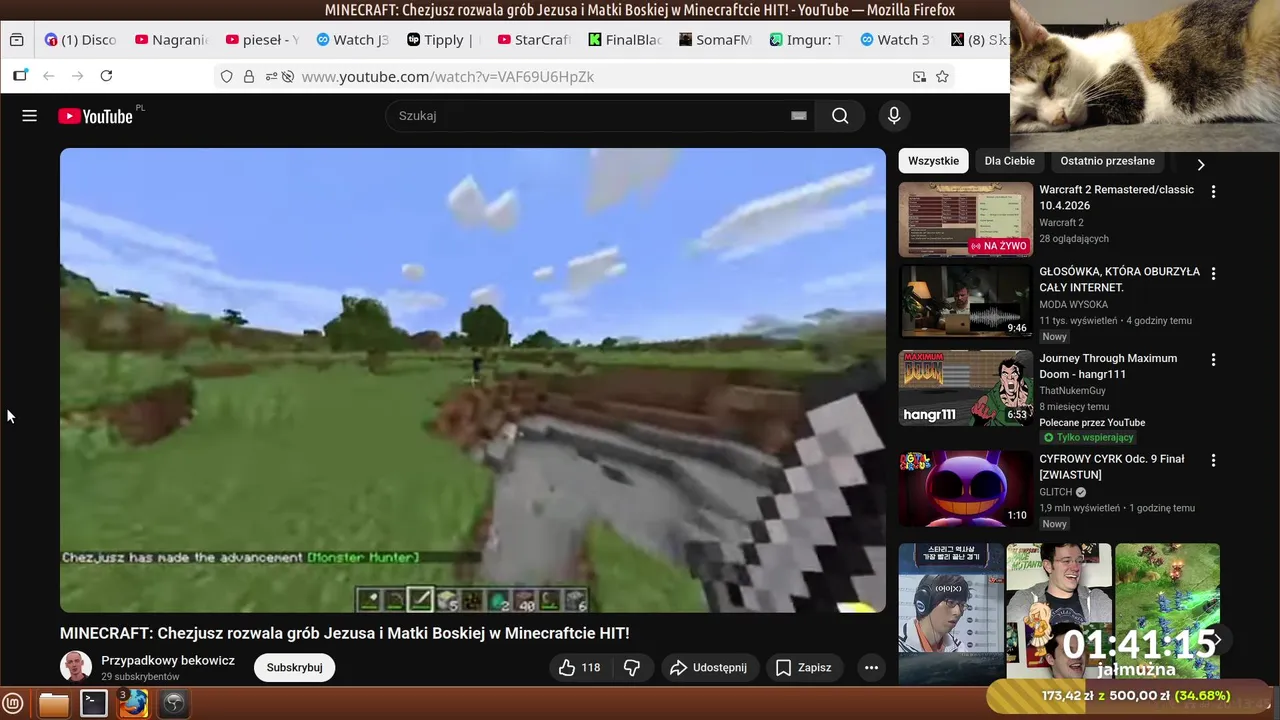
Task: Open the file manager folder in taskbar
Action: (x=54, y=704)
